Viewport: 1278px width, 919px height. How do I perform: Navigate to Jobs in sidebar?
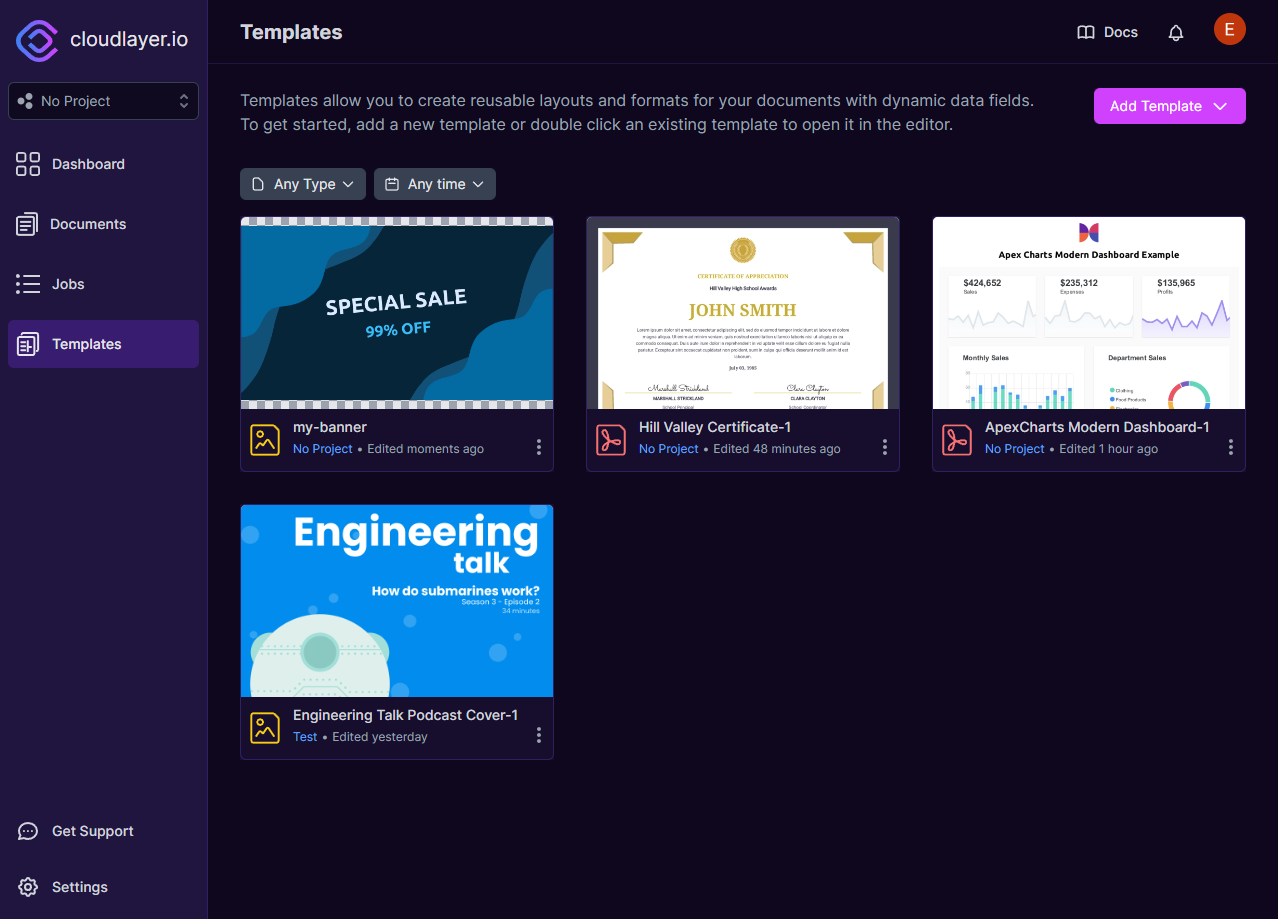pos(103,284)
